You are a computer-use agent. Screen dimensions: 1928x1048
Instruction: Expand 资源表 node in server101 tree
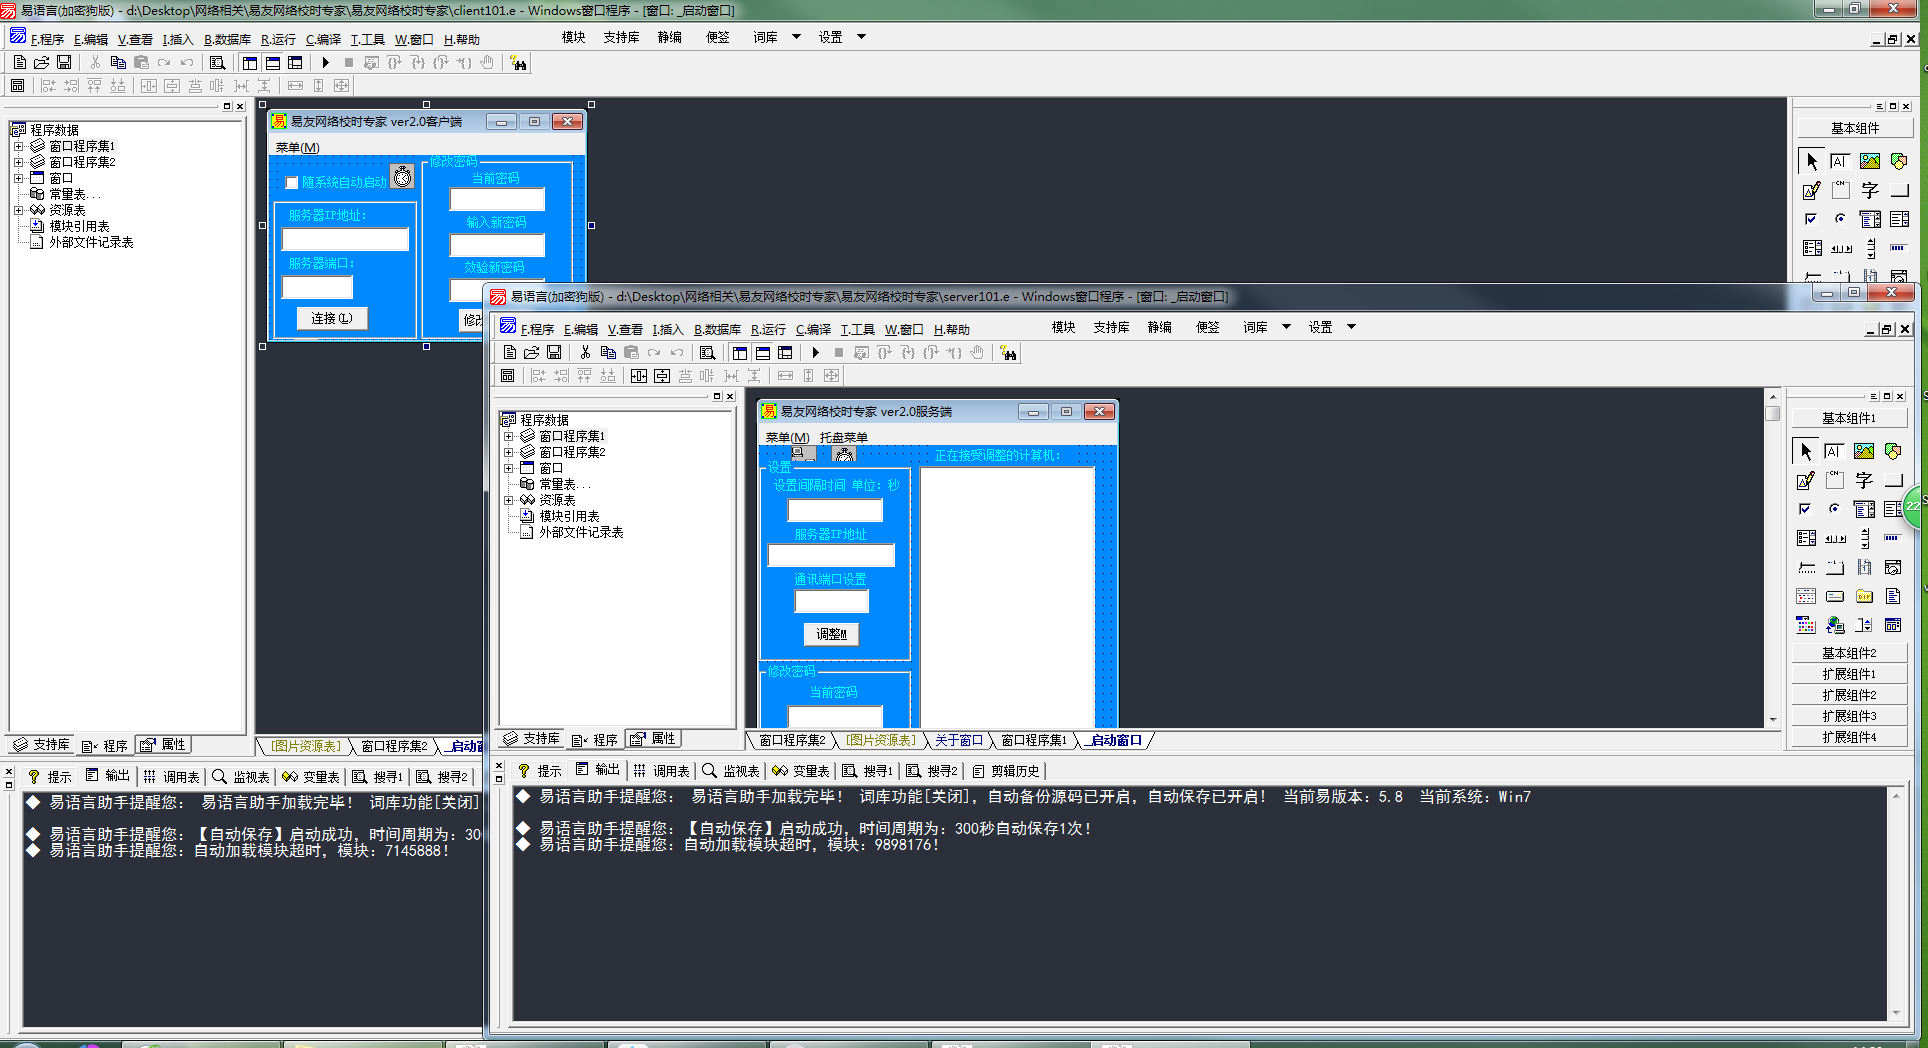pos(509,500)
